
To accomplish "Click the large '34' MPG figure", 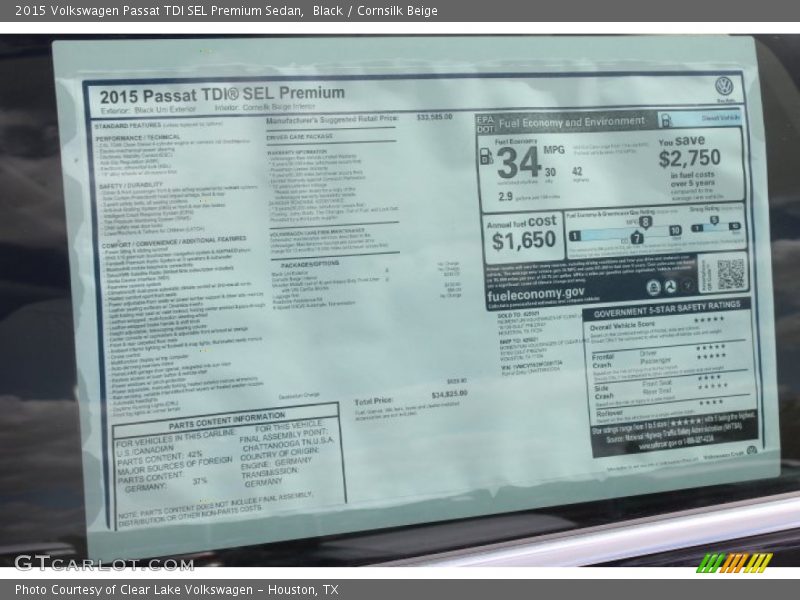I will (x=518, y=163).
